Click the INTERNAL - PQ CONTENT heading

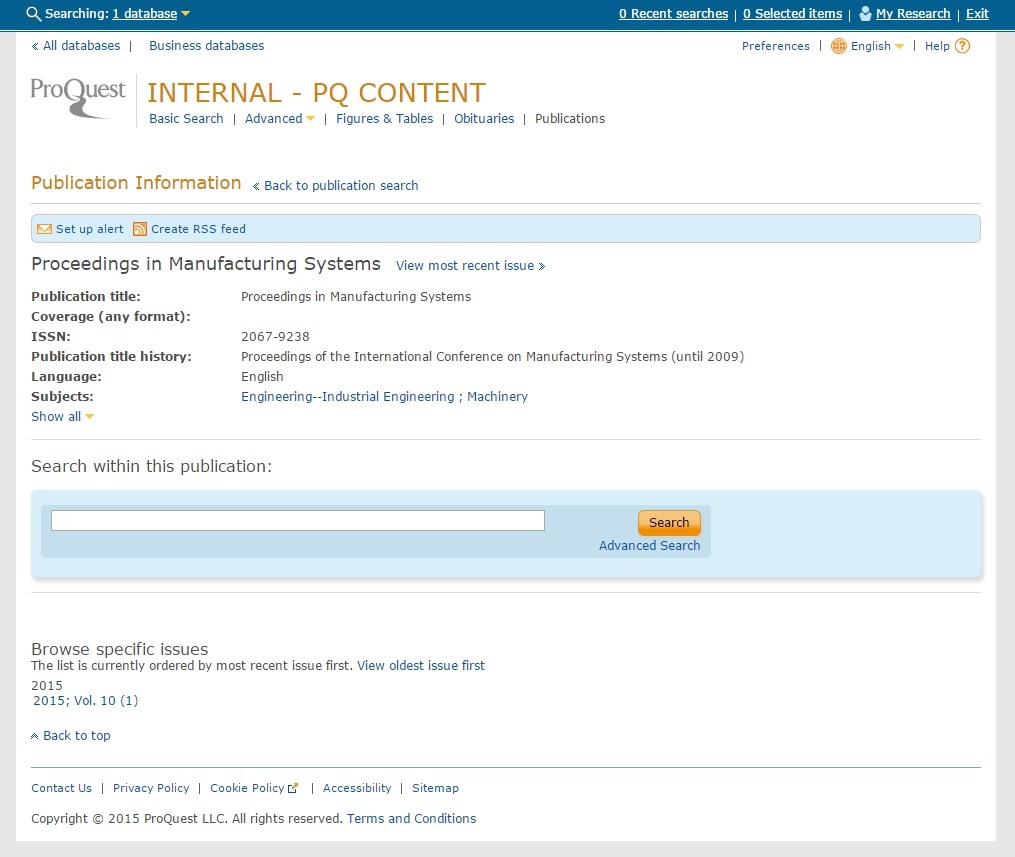coord(316,93)
